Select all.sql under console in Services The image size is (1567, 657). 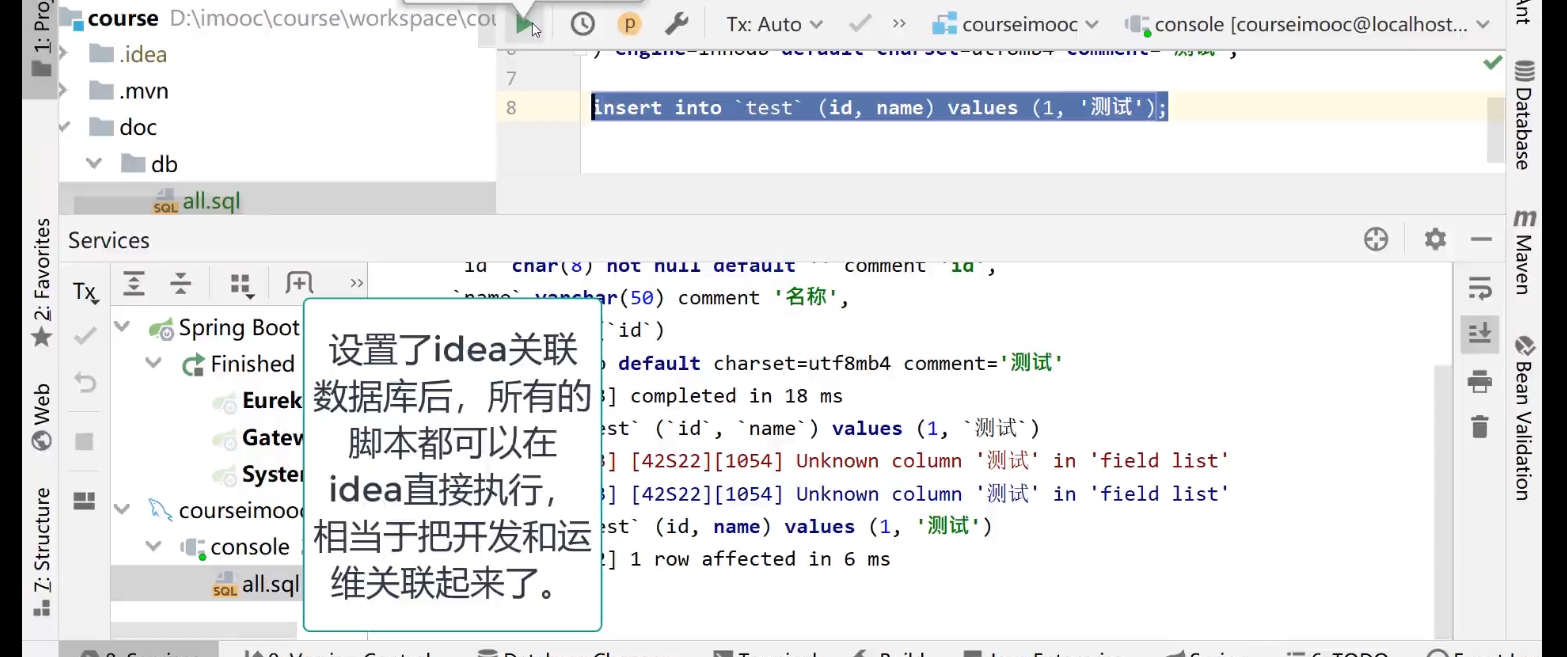256,584
